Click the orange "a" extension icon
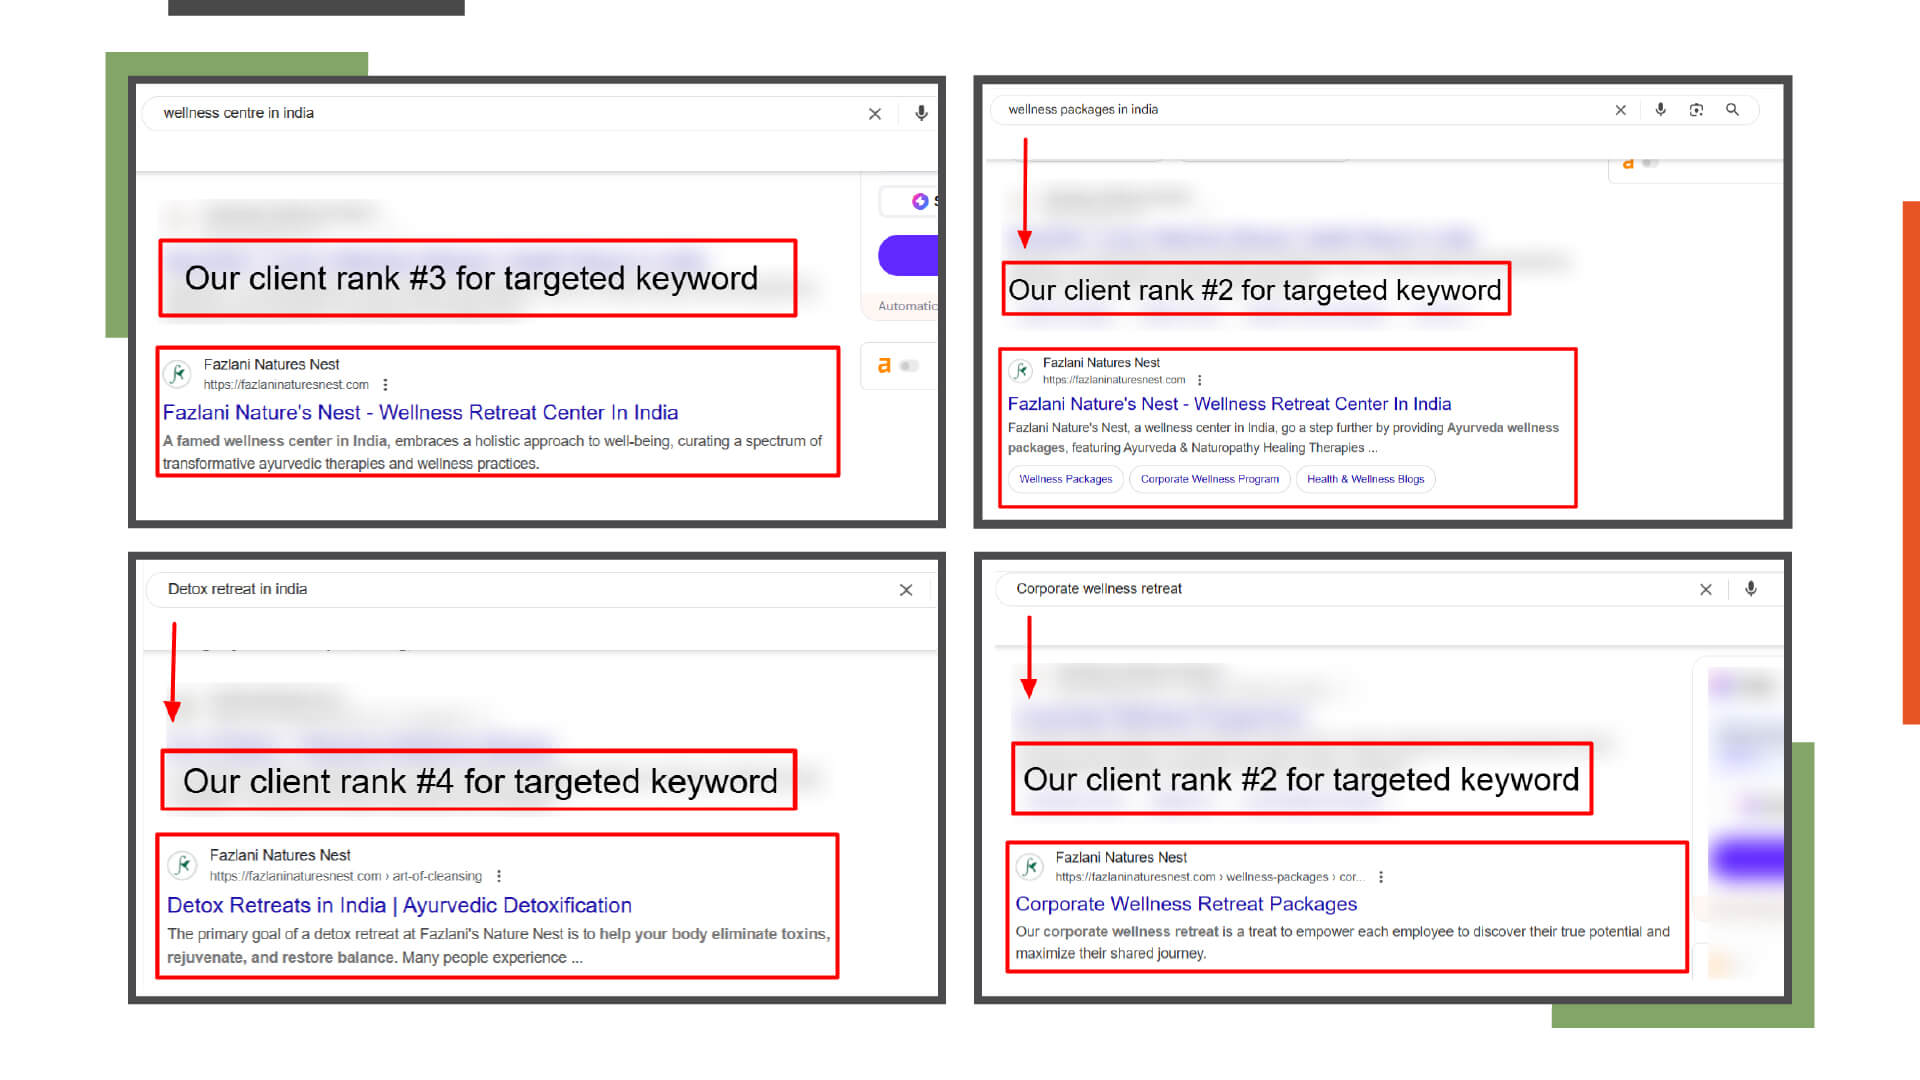The width and height of the screenshot is (1920, 1080). 884,366
